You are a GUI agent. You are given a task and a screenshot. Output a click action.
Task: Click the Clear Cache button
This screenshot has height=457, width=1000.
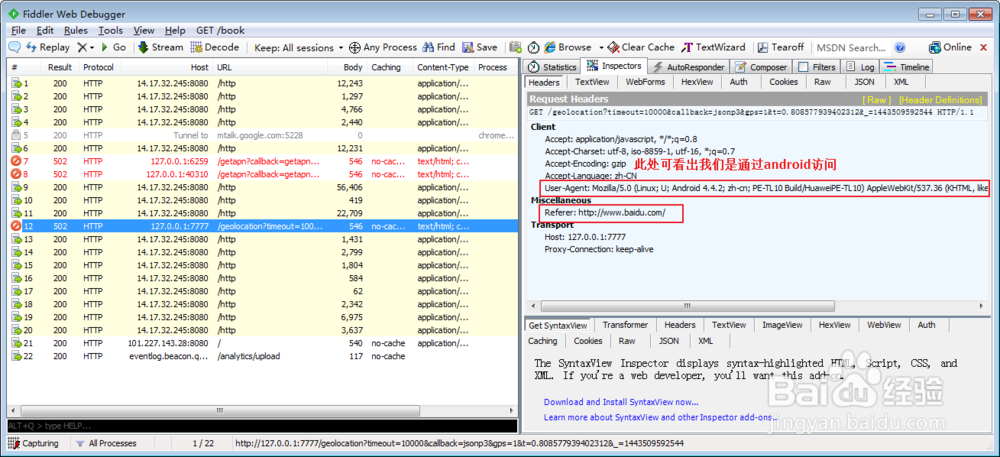[x=641, y=47]
